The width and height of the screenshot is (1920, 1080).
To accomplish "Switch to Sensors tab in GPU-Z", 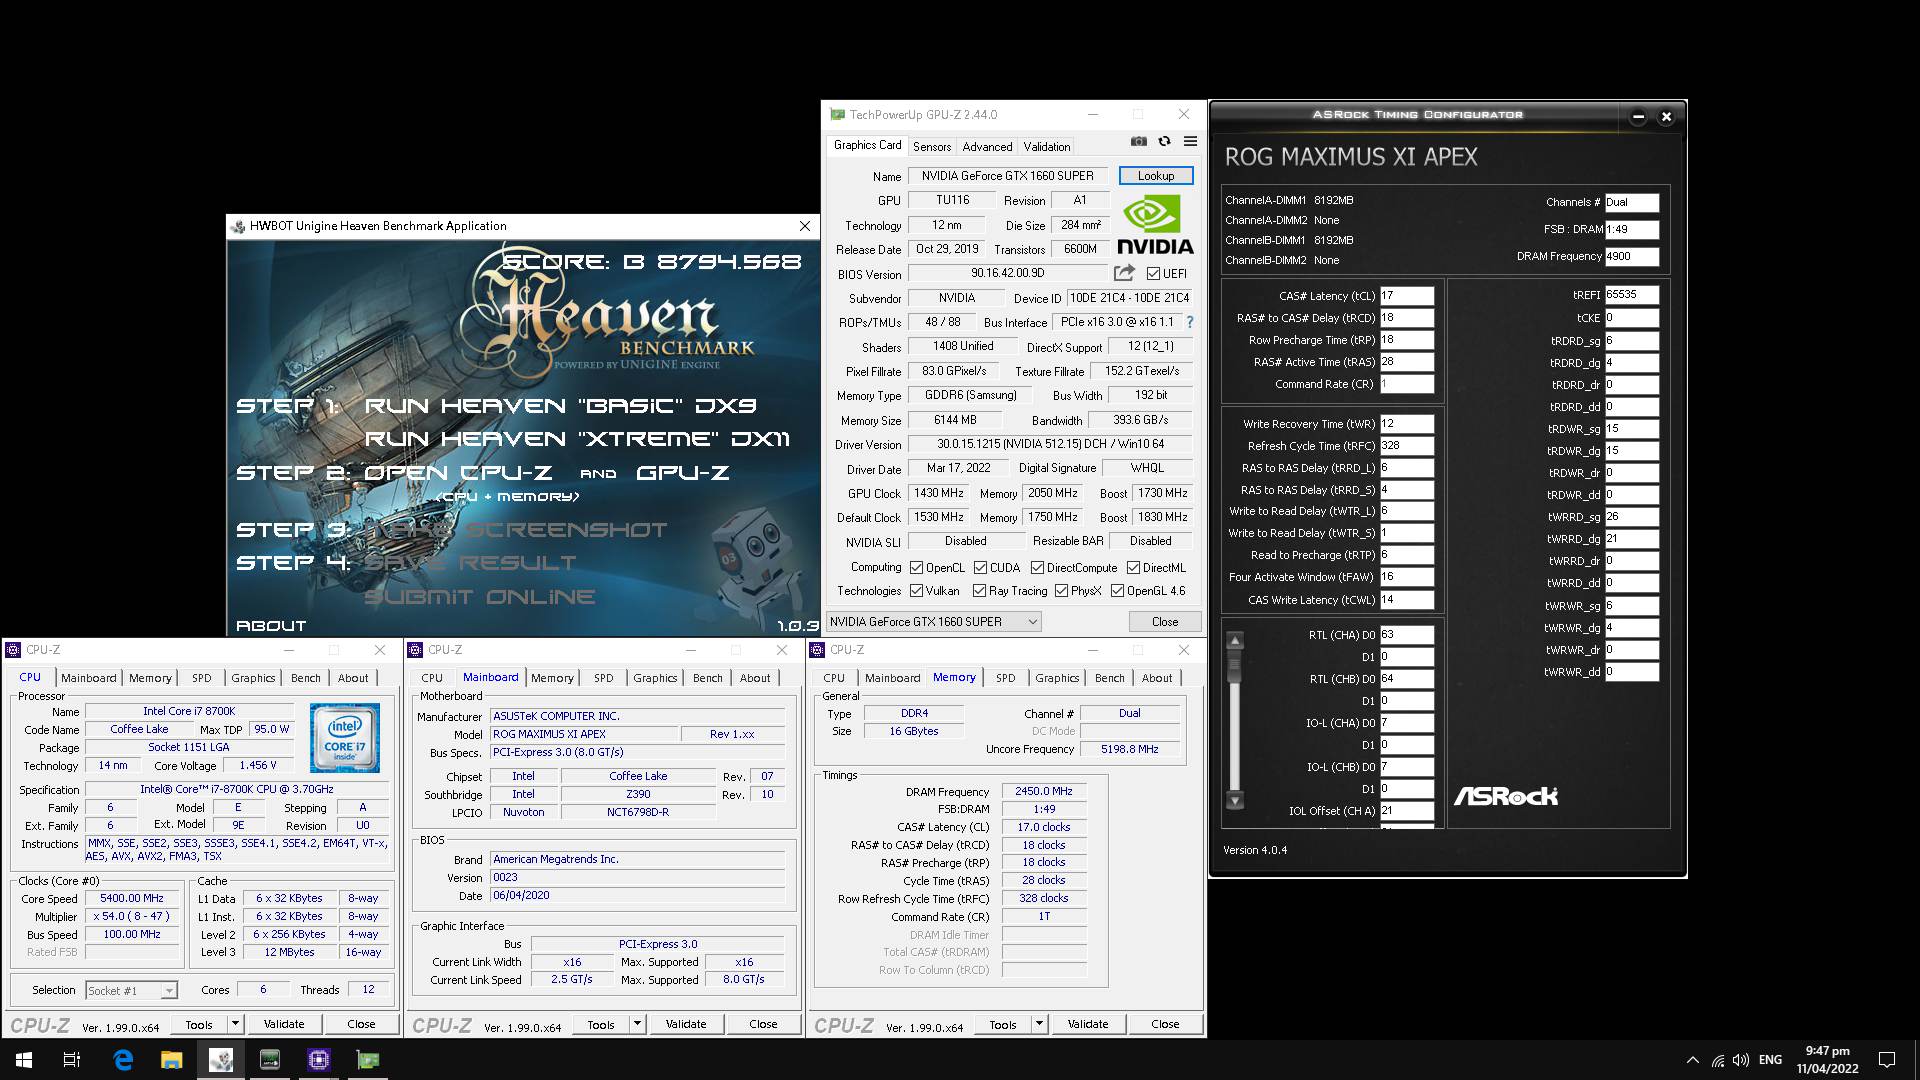I will 932,147.
